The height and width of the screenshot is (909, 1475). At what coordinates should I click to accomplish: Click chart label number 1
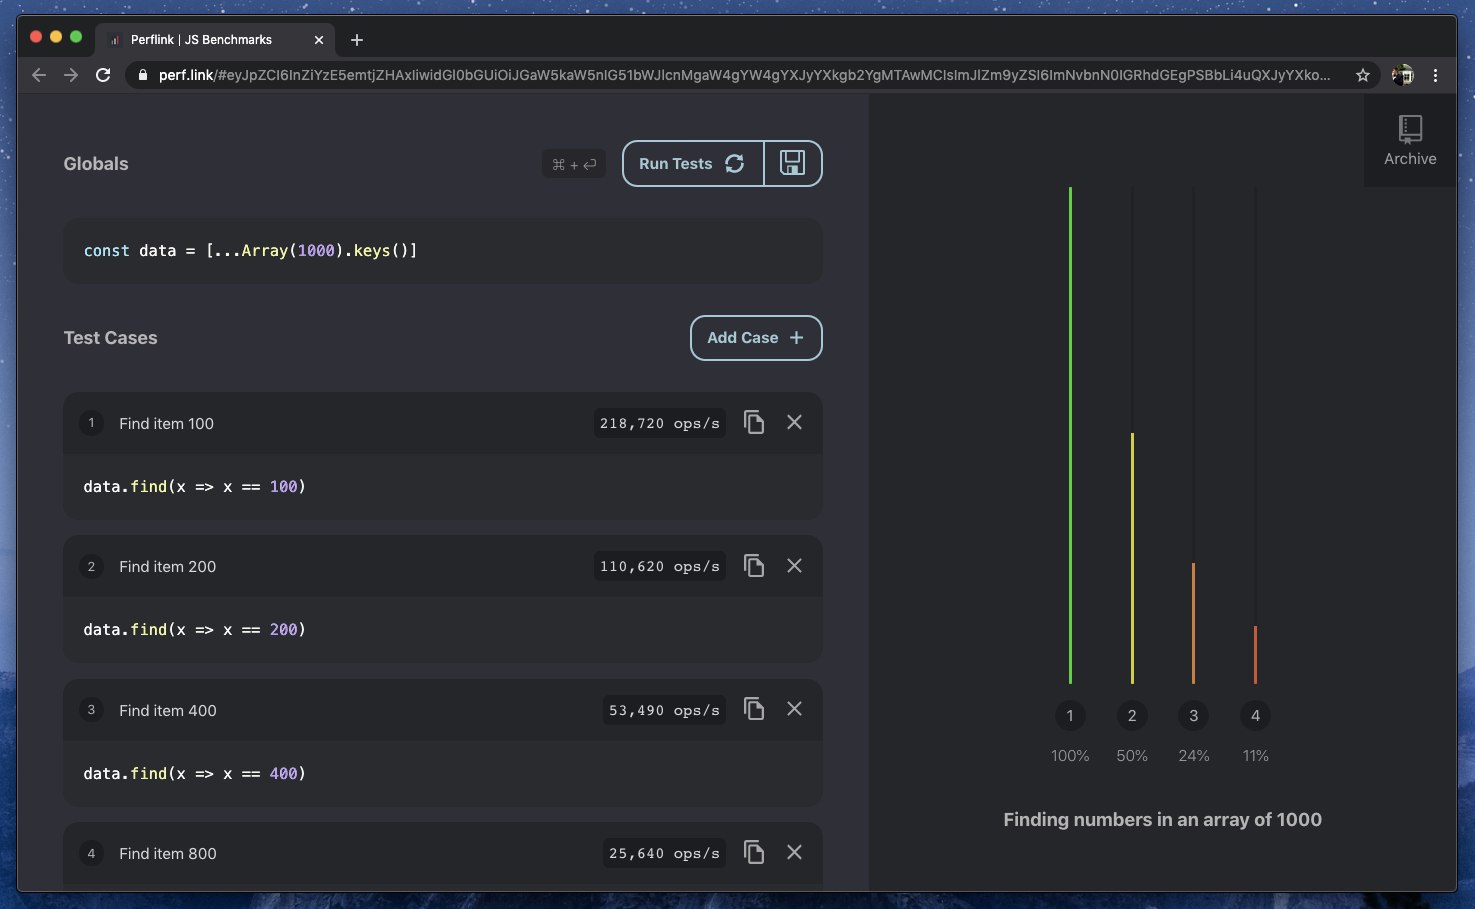(1070, 716)
